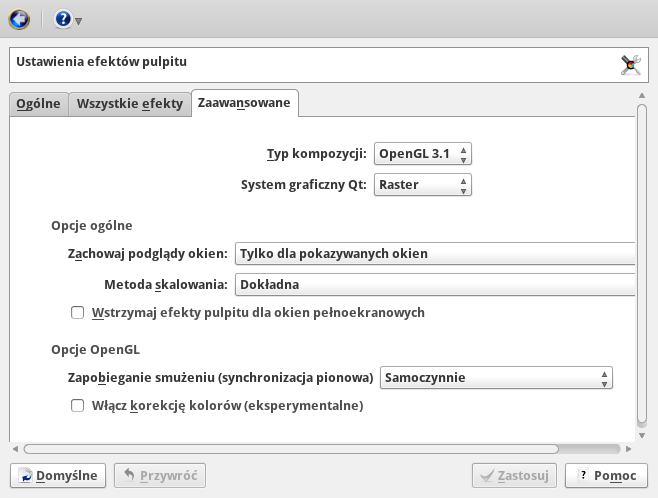Click the horizontal scrollbar at the bottom
The width and height of the screenshot is (658, 498).
(320, 449)
